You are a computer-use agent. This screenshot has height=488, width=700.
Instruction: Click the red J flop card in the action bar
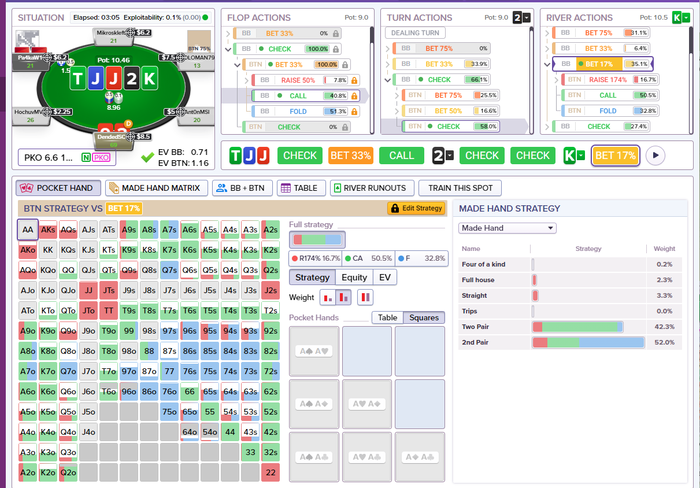point(263,155)
